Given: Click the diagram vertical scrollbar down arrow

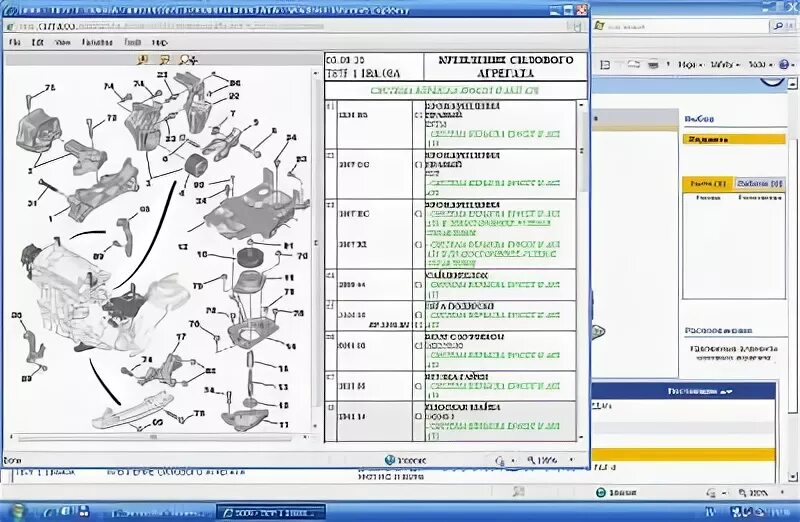Looking at the screenshot, I should pos(315,426).
